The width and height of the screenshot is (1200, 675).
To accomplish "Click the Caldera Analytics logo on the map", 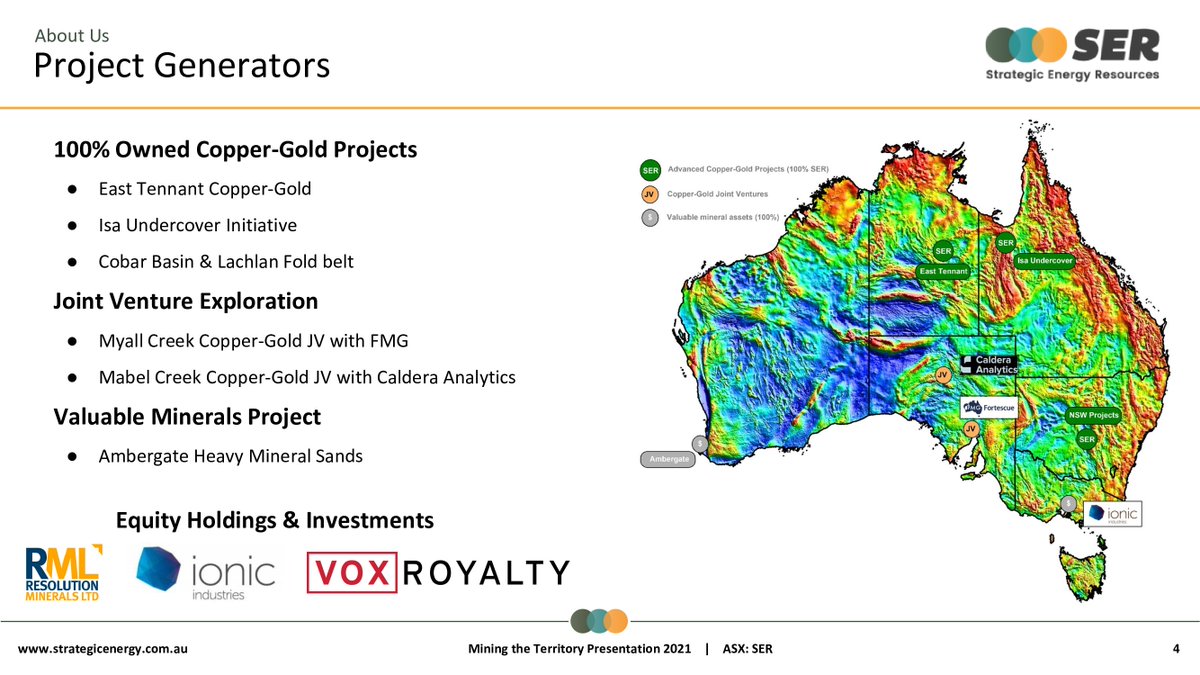I will click(989, 364).
